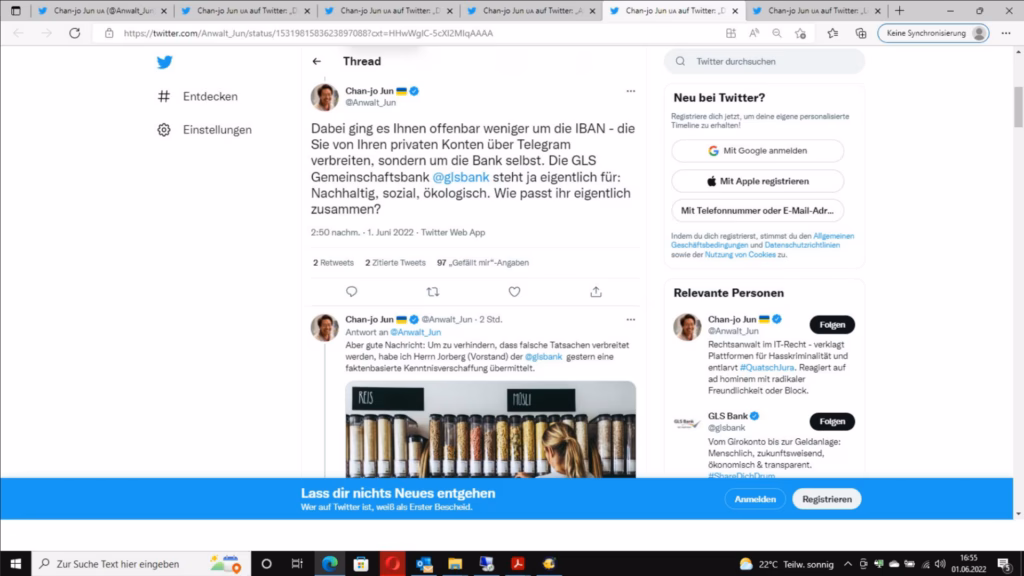Click the Twitter bird logo
The image size is (1024, 576).
coord(165,62)
